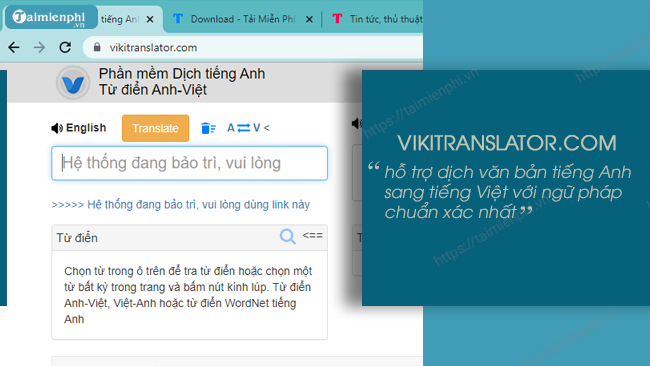Screen dimensions: 650x366
Task: Close the 'tiếng Anh' browser tab
Action: [x=150, y=19]
